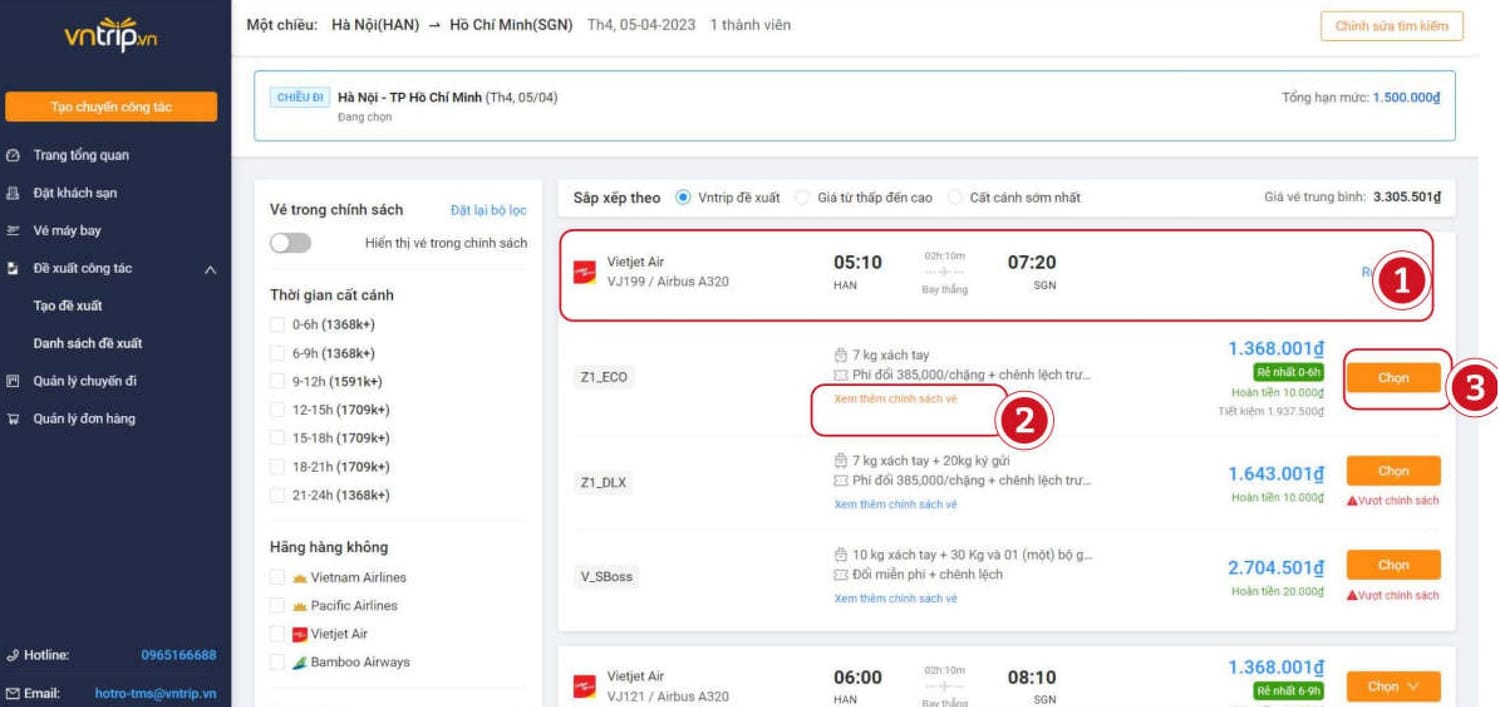Open Vé máy bay in sidebar
This screenshot has width=1500, height=707.
tap(67, 231)
